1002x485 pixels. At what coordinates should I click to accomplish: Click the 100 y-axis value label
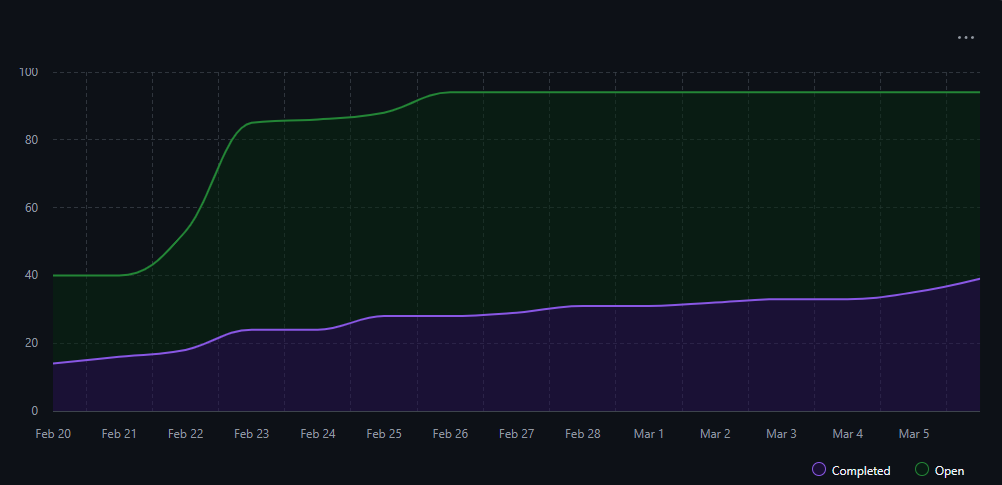point(28,72)
